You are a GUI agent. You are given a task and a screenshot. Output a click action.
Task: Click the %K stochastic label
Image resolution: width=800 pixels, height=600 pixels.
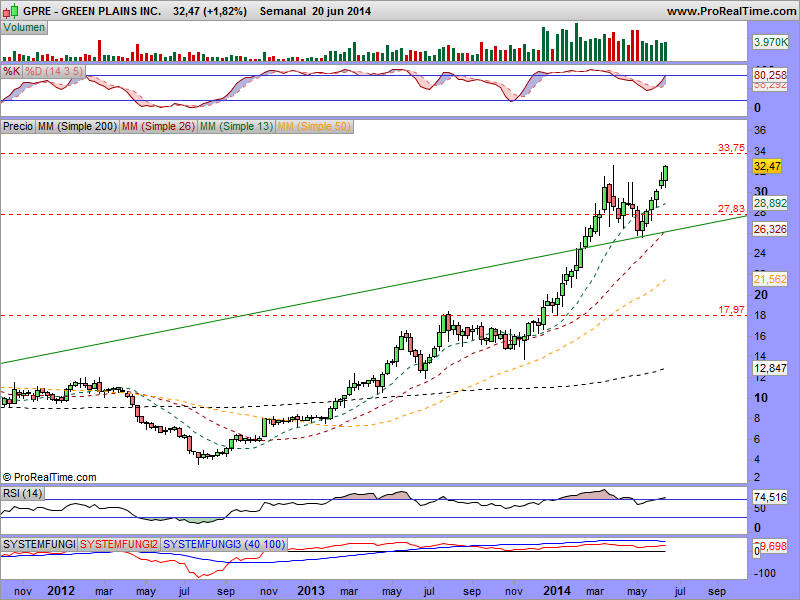pos(11,71)
